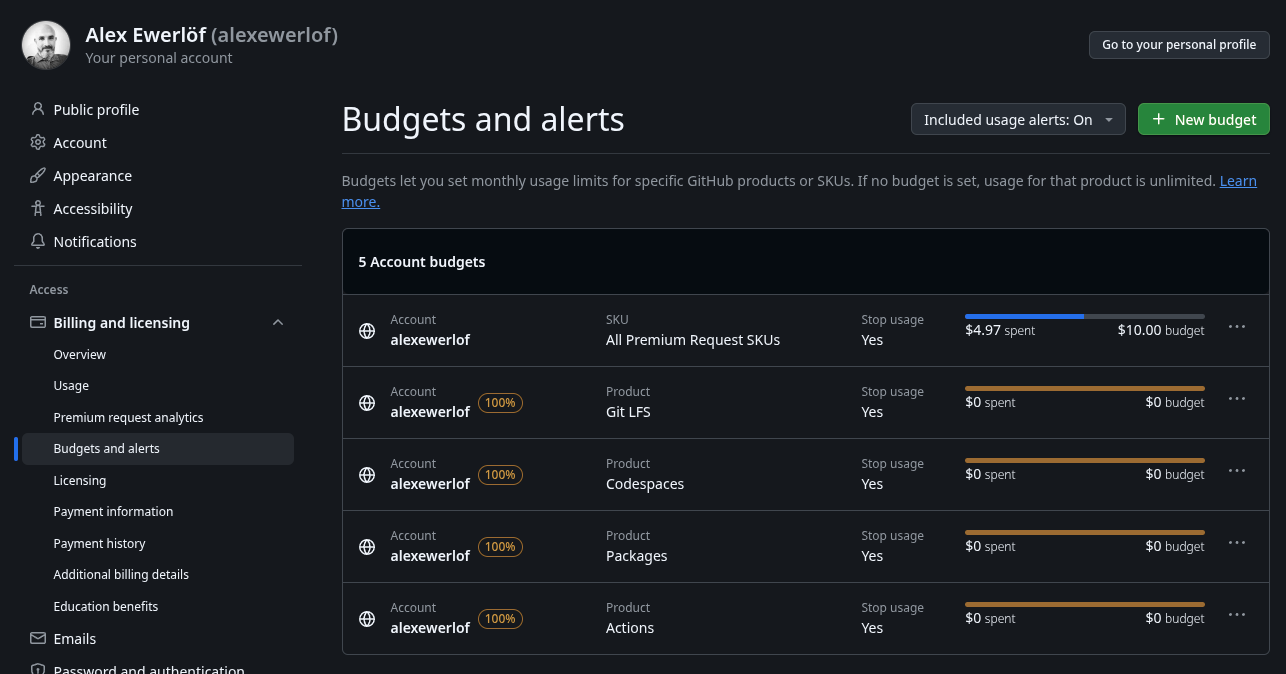Click the Account gear icon in sidebar
Screen dimensions: 1286x674
coord(38,142)
